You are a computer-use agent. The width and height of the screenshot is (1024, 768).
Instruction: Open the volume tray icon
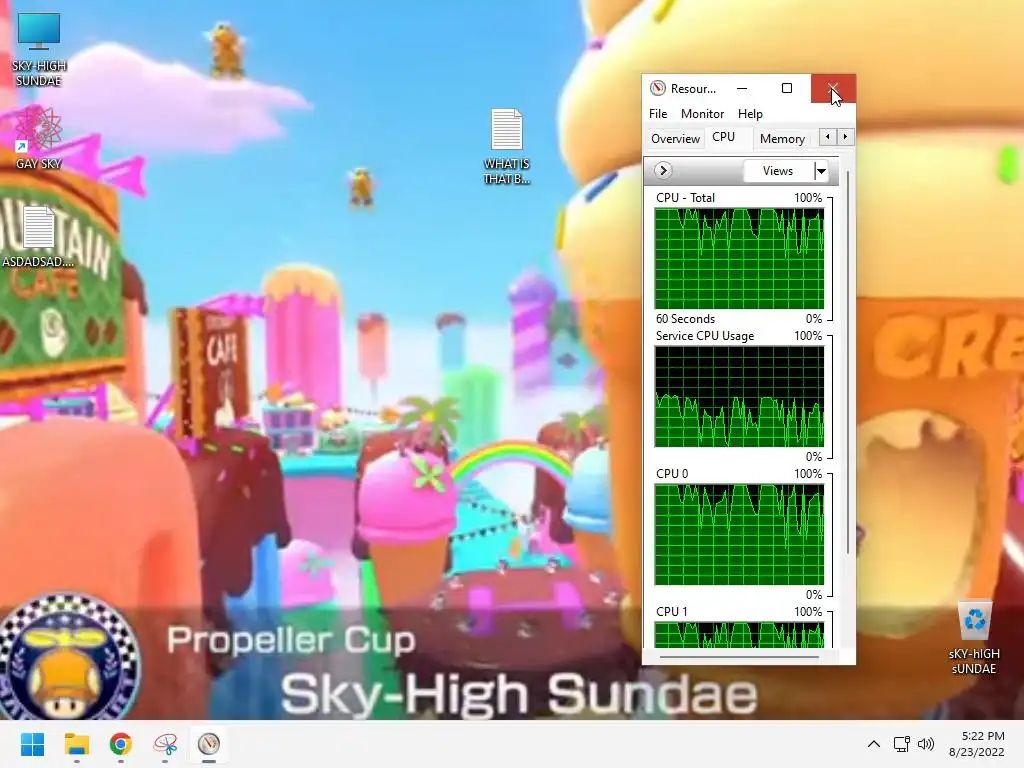coord(925,744)
